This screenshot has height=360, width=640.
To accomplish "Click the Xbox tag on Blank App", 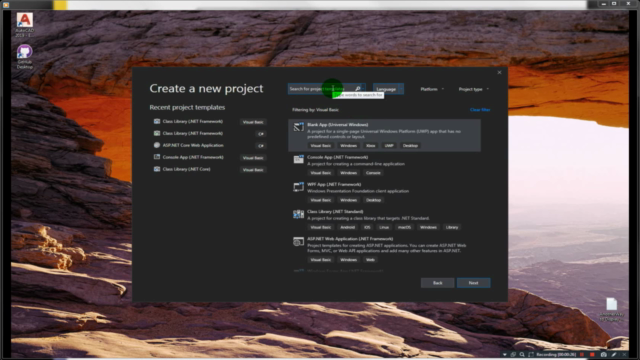I will [x=370, y=146].
